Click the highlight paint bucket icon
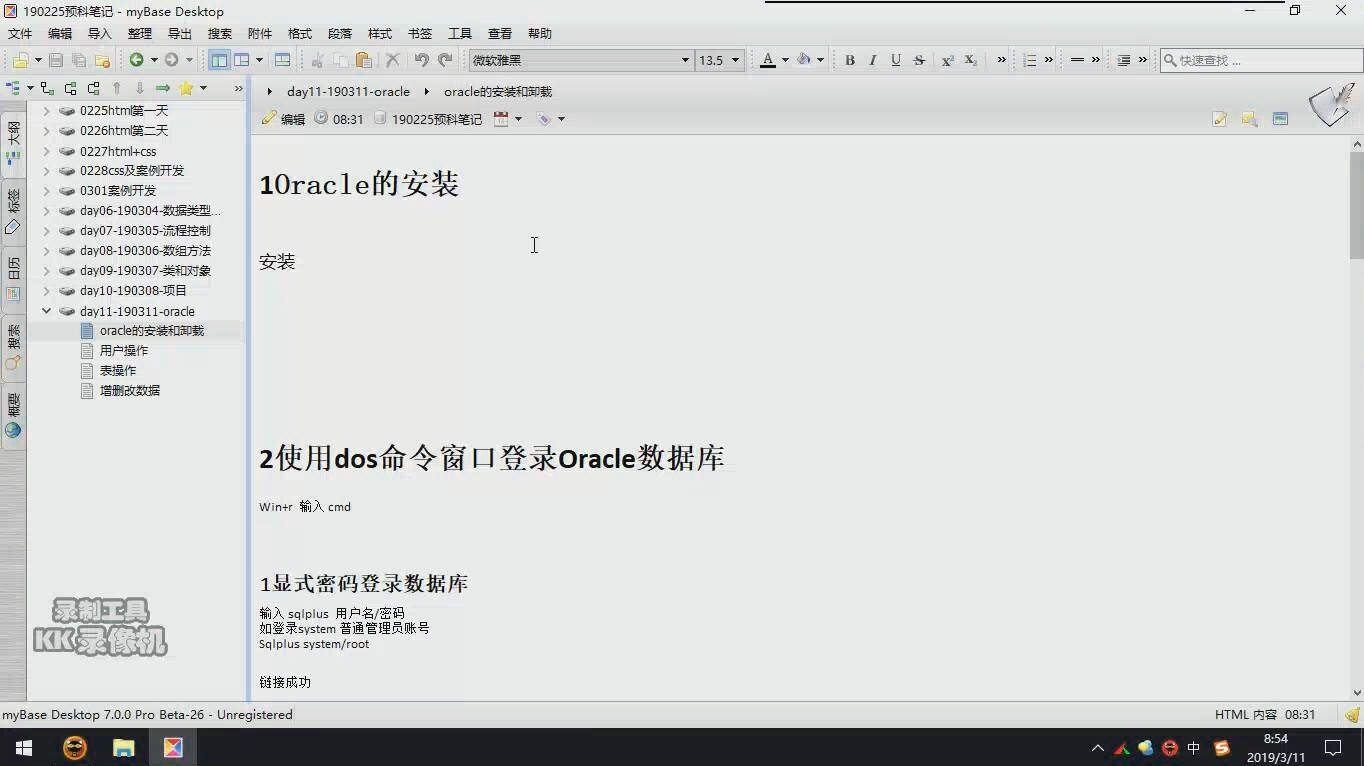The image size is (1364, 766). pyautogui.click(x=804, y=60)
